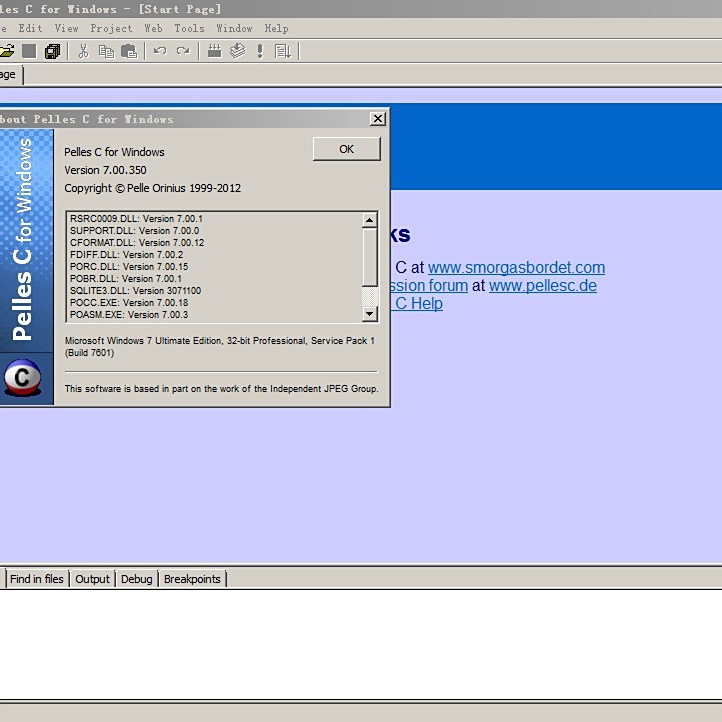Screen dimensions: 722x722
Task: Click the Copy toolbar icon
Action: 106,51
